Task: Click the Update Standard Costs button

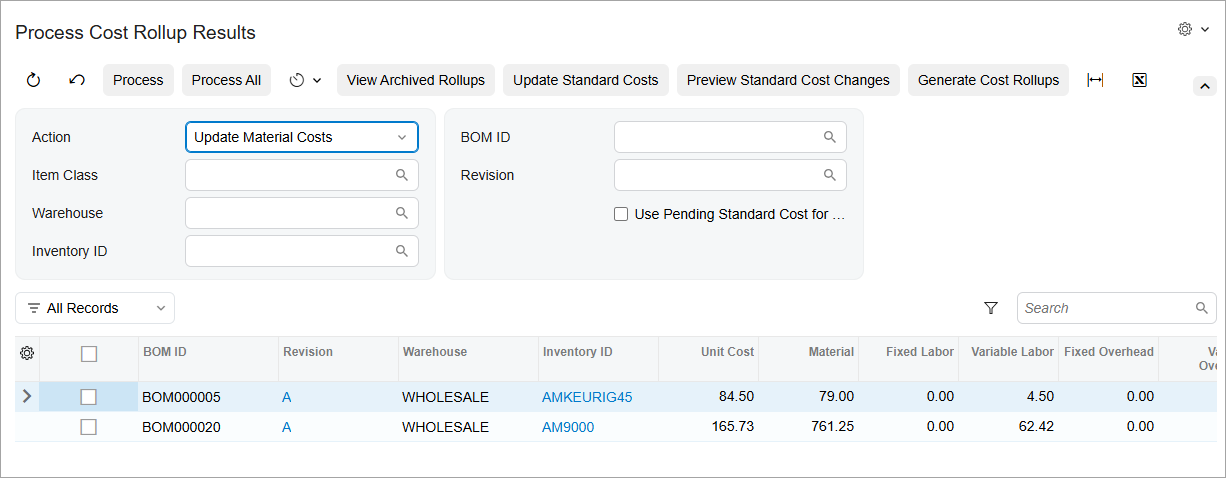Action: pyautogui.click(x=585, y=80)
